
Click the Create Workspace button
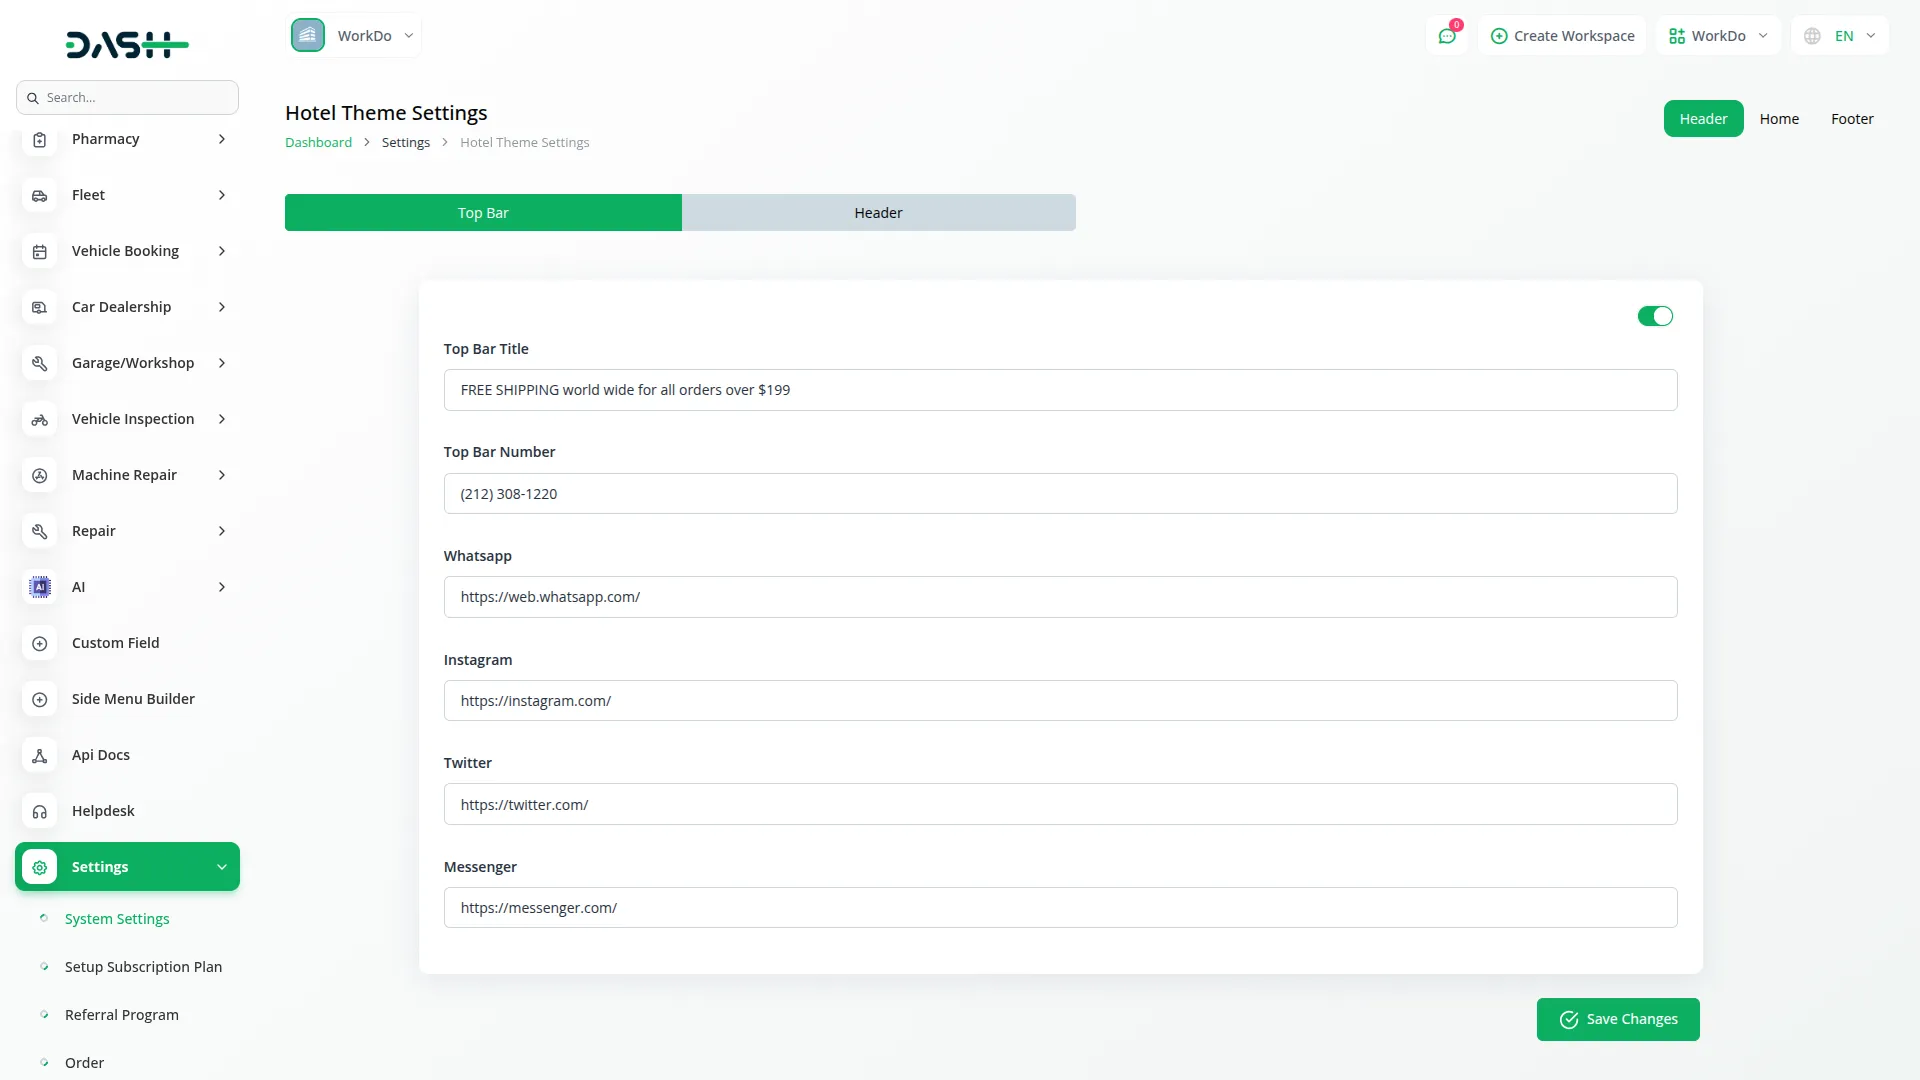coord(1562,36)
